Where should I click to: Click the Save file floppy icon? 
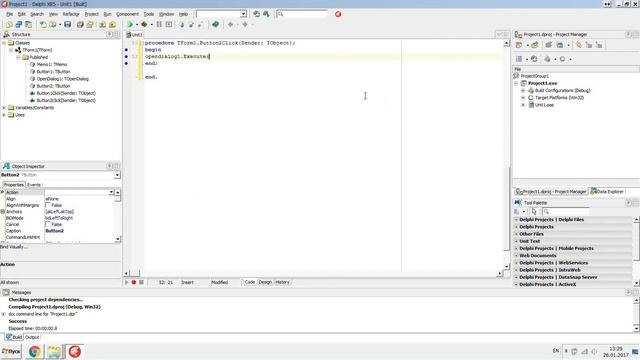click(68, 24)
